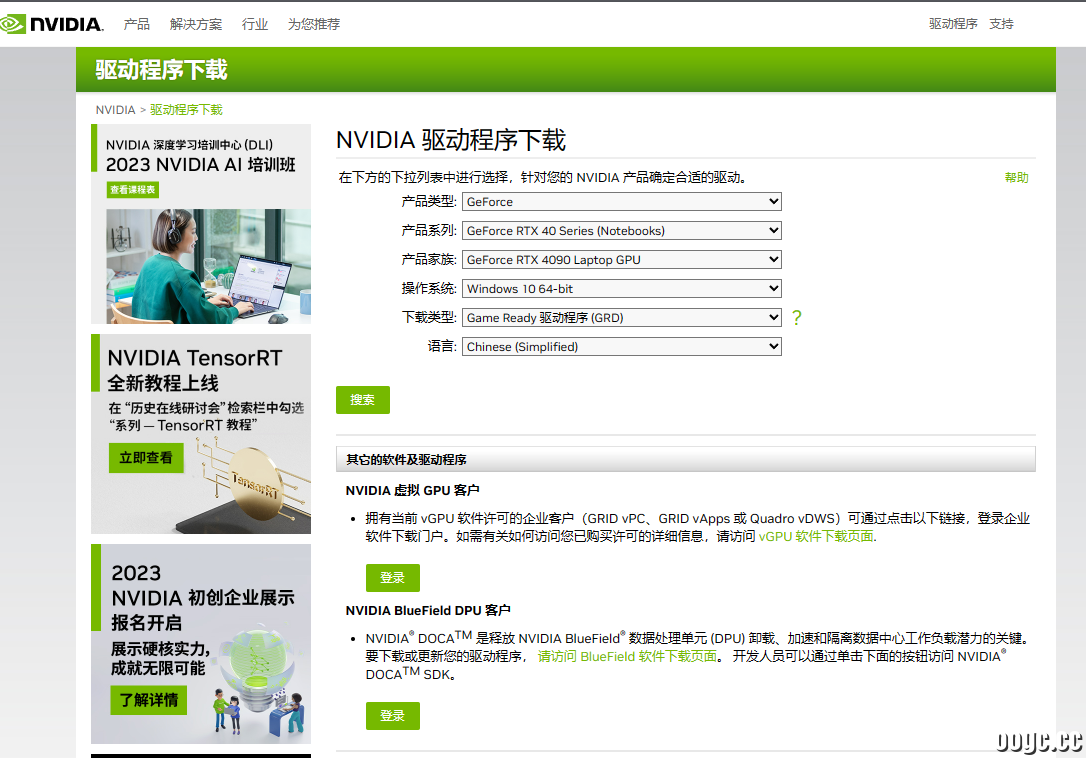Go to 驱动程序 in top navigation

pos(953,24)
